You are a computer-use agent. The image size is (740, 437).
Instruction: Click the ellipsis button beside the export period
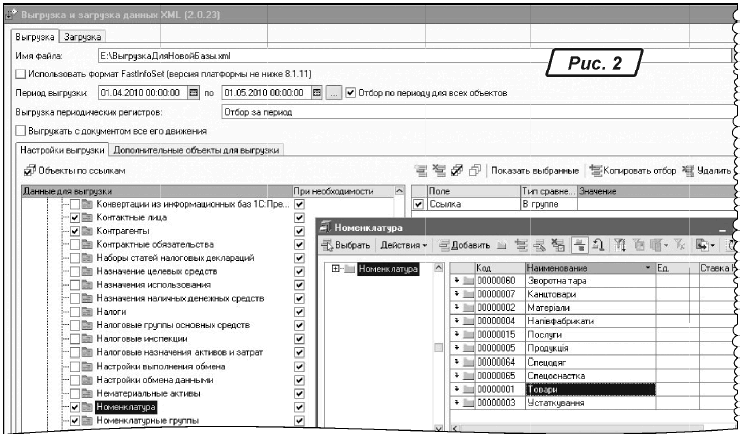[334, 93]
